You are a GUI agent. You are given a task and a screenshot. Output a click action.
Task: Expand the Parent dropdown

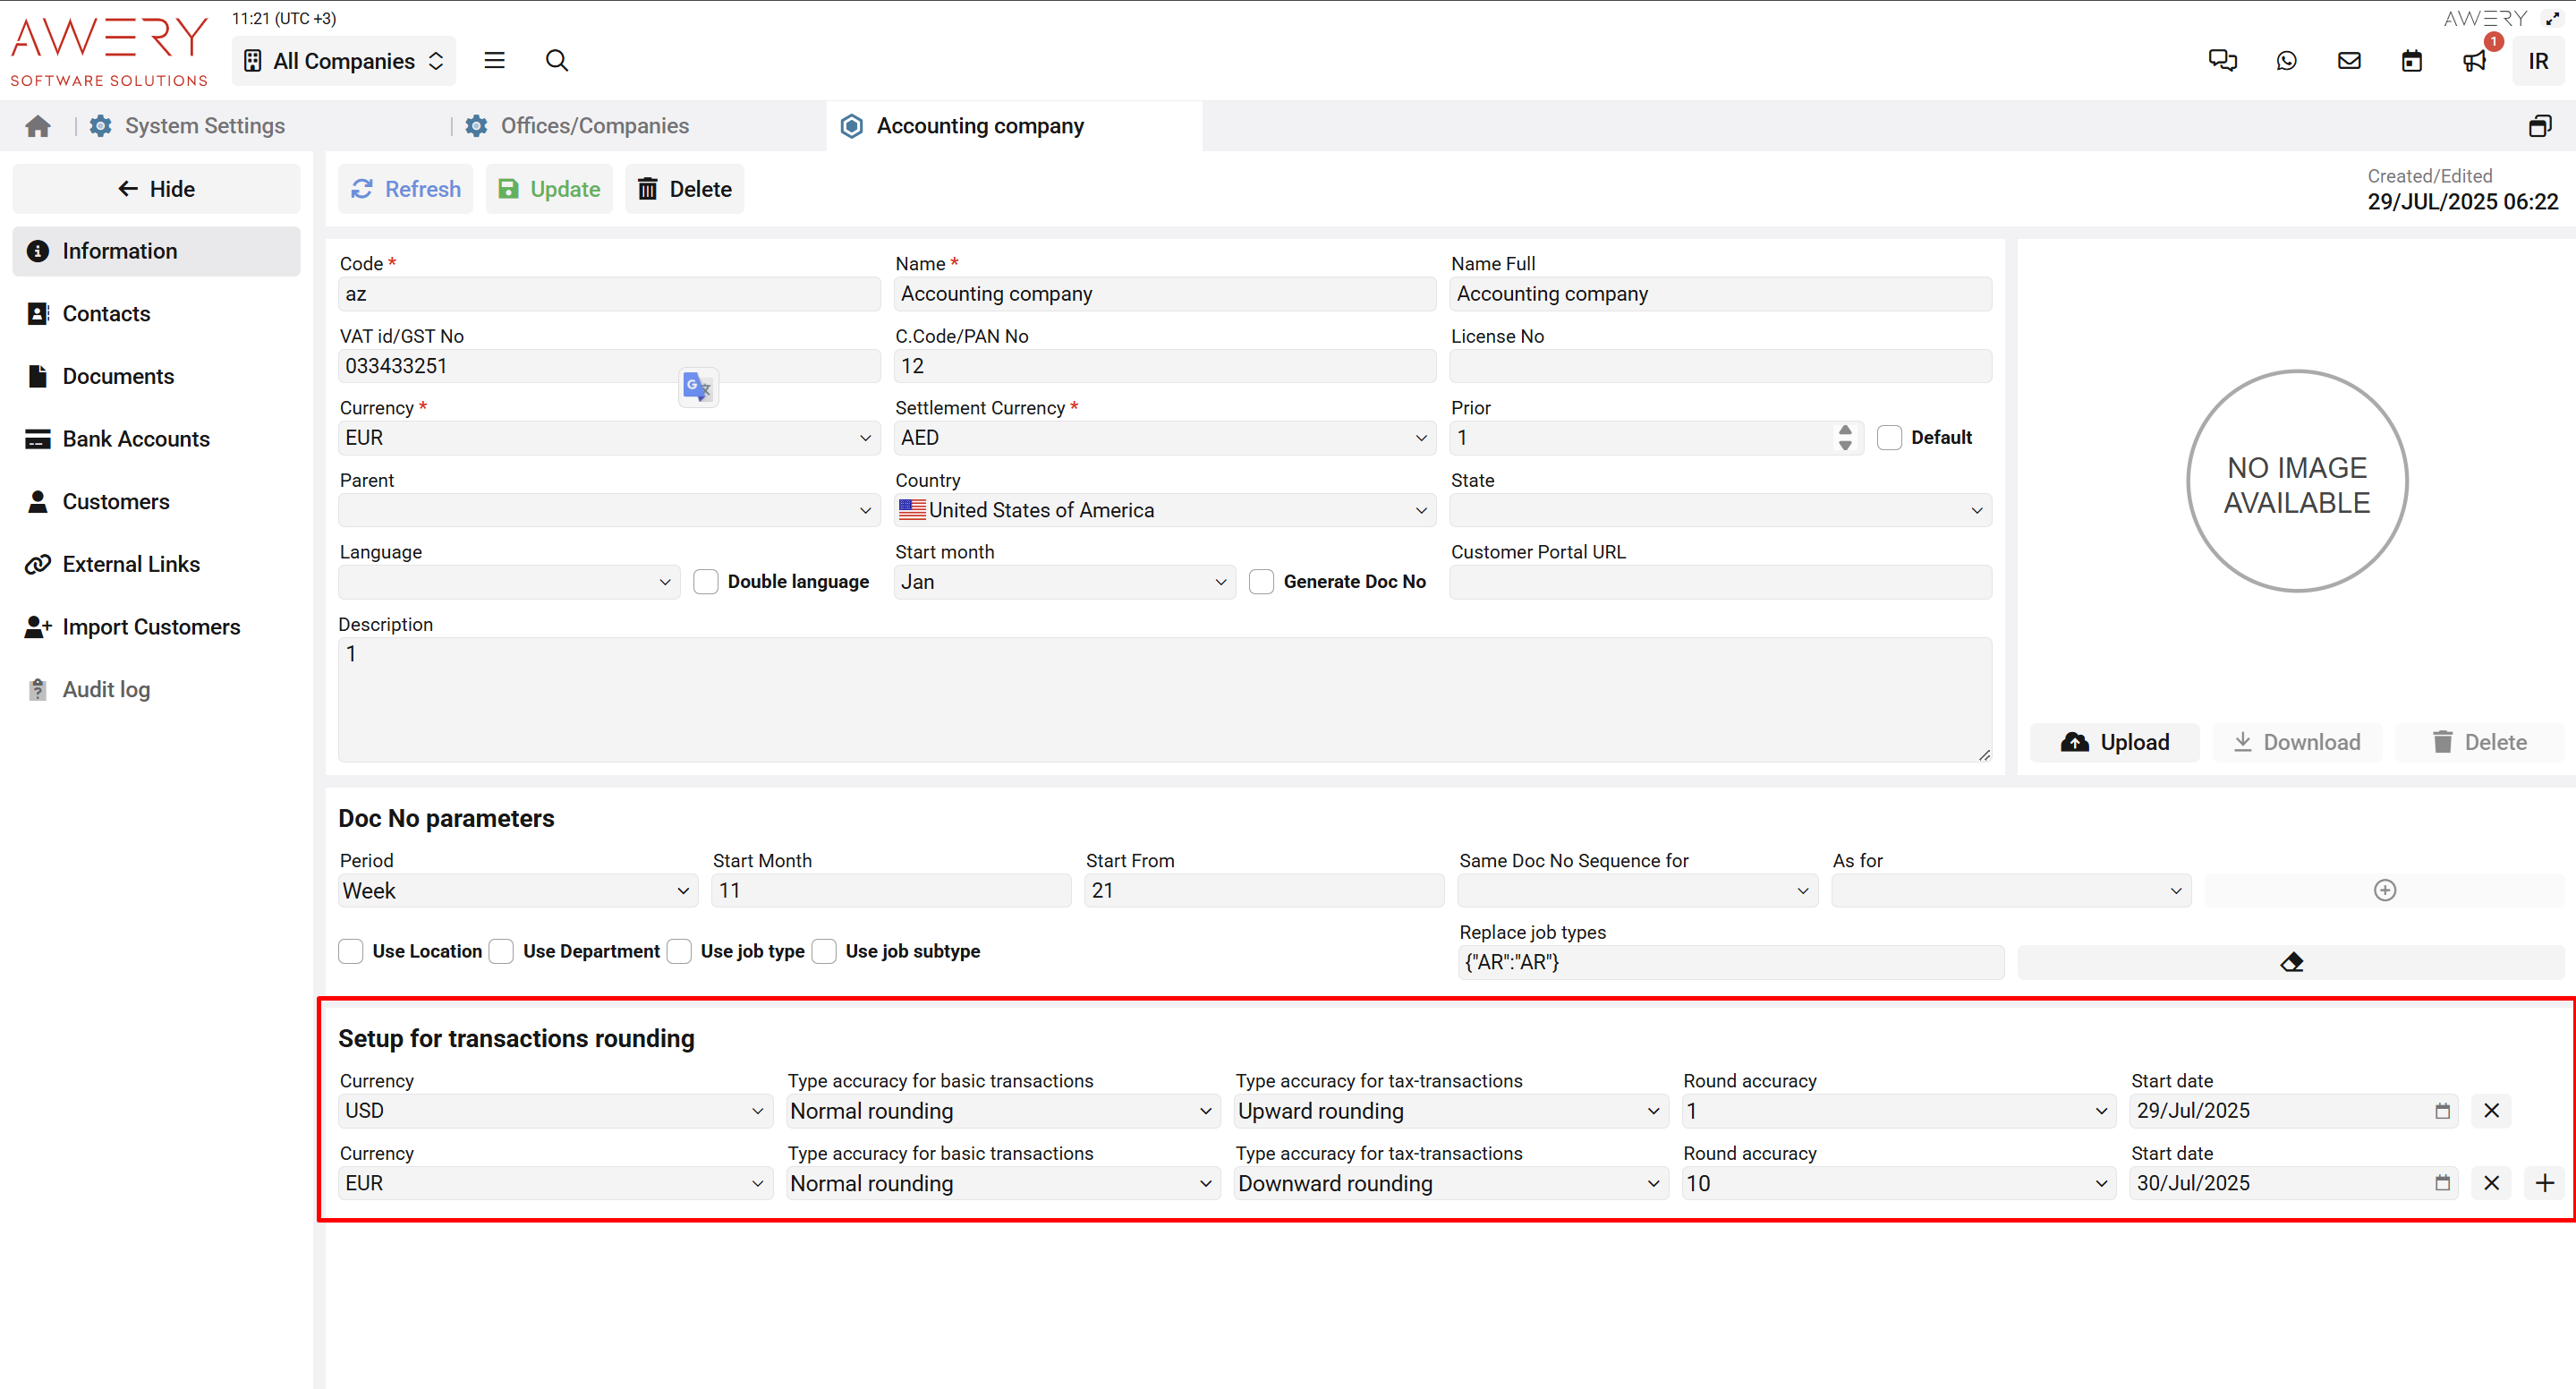click(608, 510)
